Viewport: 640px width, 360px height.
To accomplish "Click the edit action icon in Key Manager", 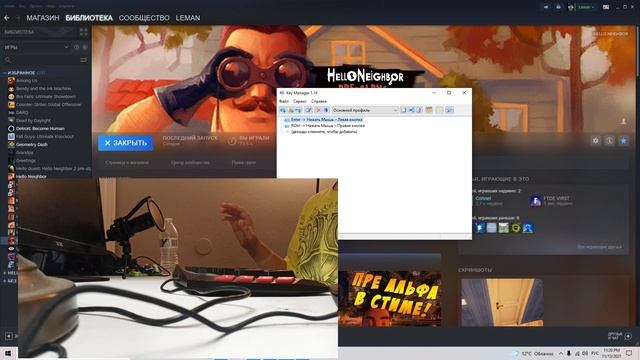I will tap(309, 110).
